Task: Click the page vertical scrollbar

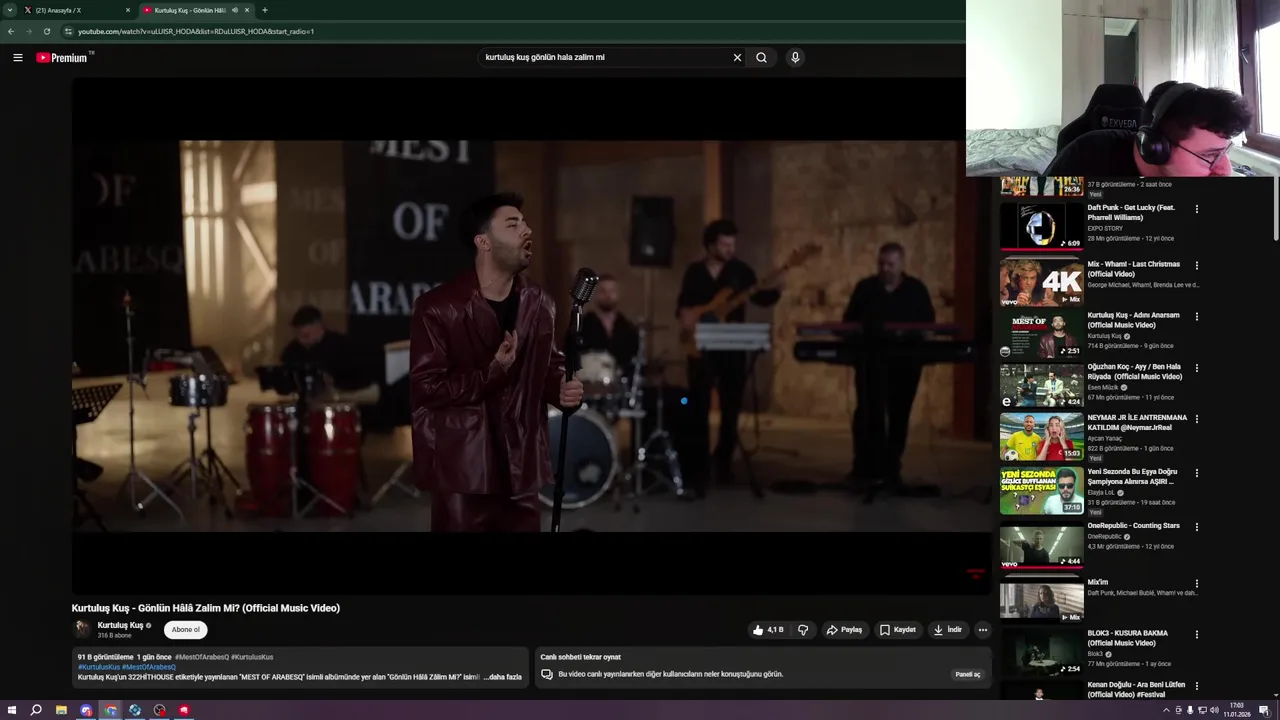Action: pos(1275,210)
